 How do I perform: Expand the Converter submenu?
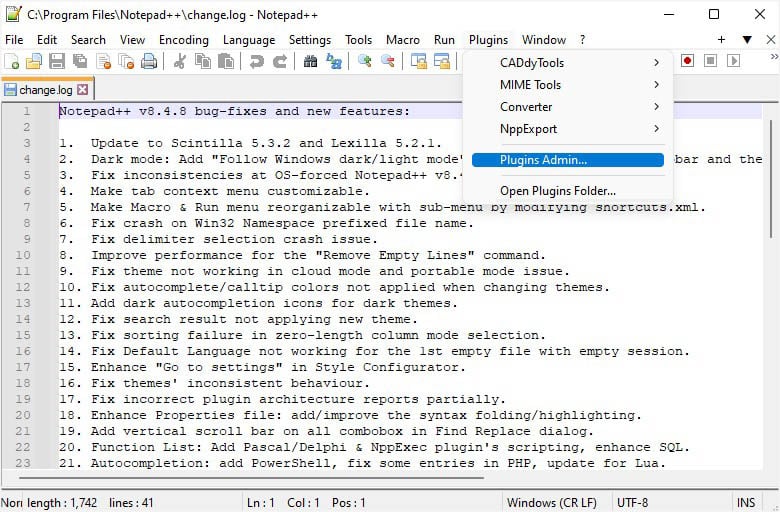click(568, 106)
